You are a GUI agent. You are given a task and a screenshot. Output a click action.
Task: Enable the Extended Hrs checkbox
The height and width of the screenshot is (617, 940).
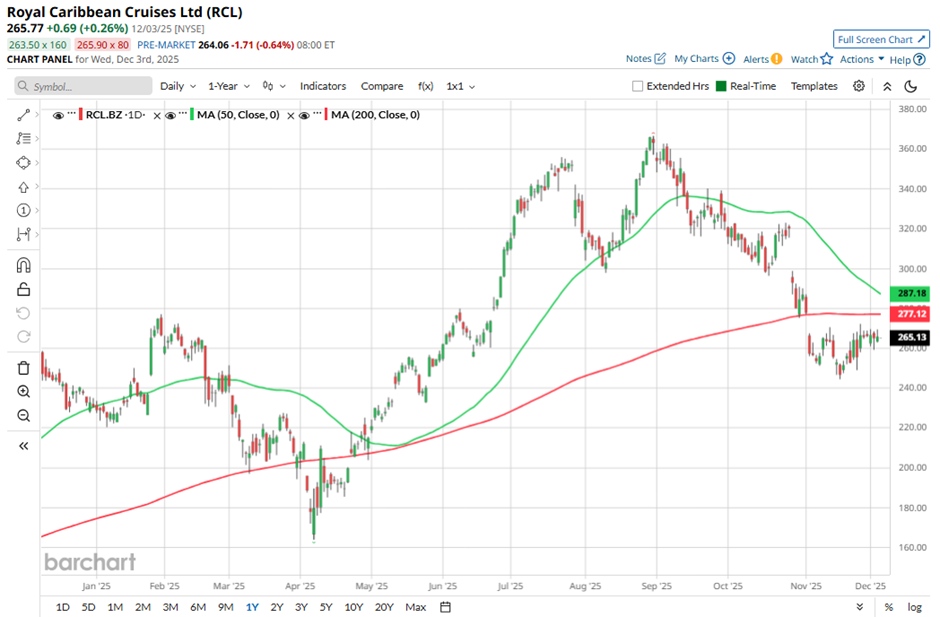(x=638, y=86)
